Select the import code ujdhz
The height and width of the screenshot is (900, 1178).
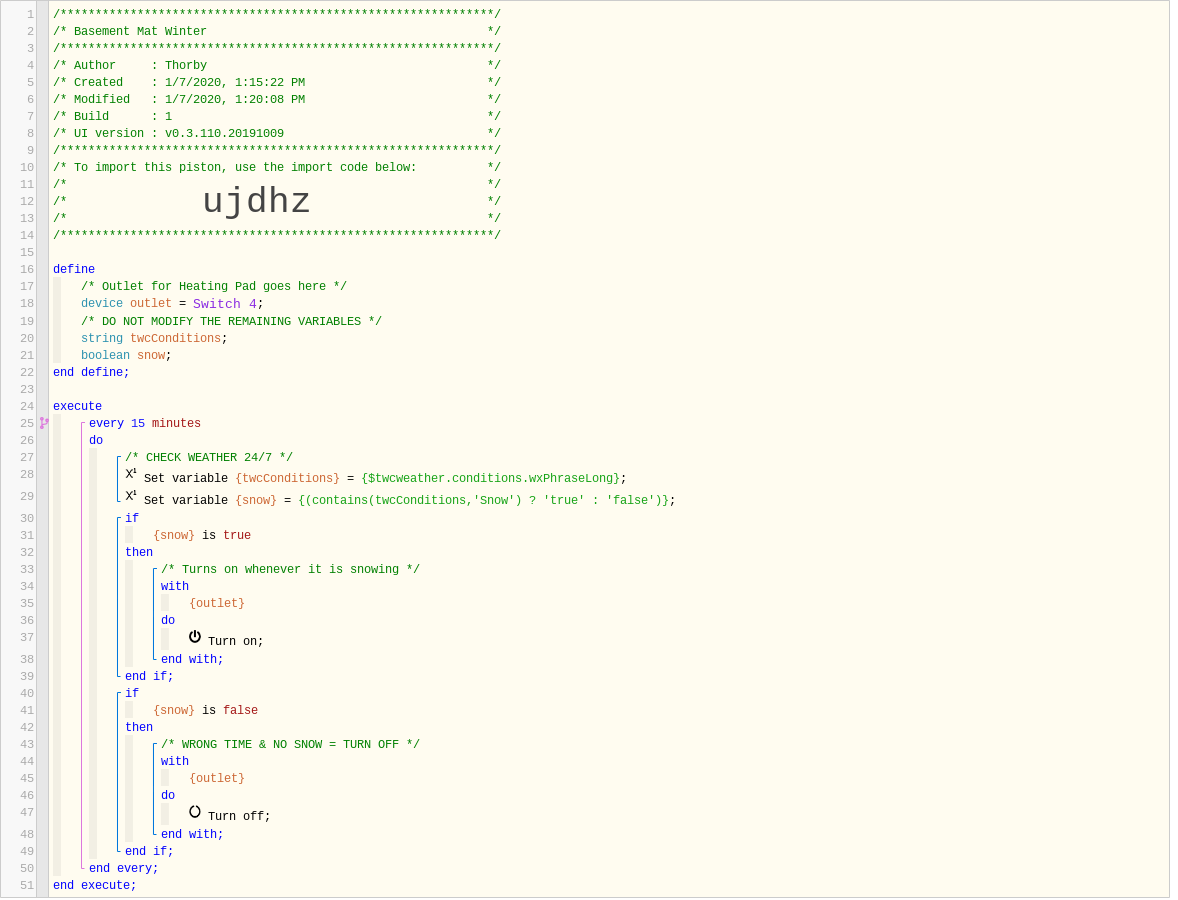point(256,202)
